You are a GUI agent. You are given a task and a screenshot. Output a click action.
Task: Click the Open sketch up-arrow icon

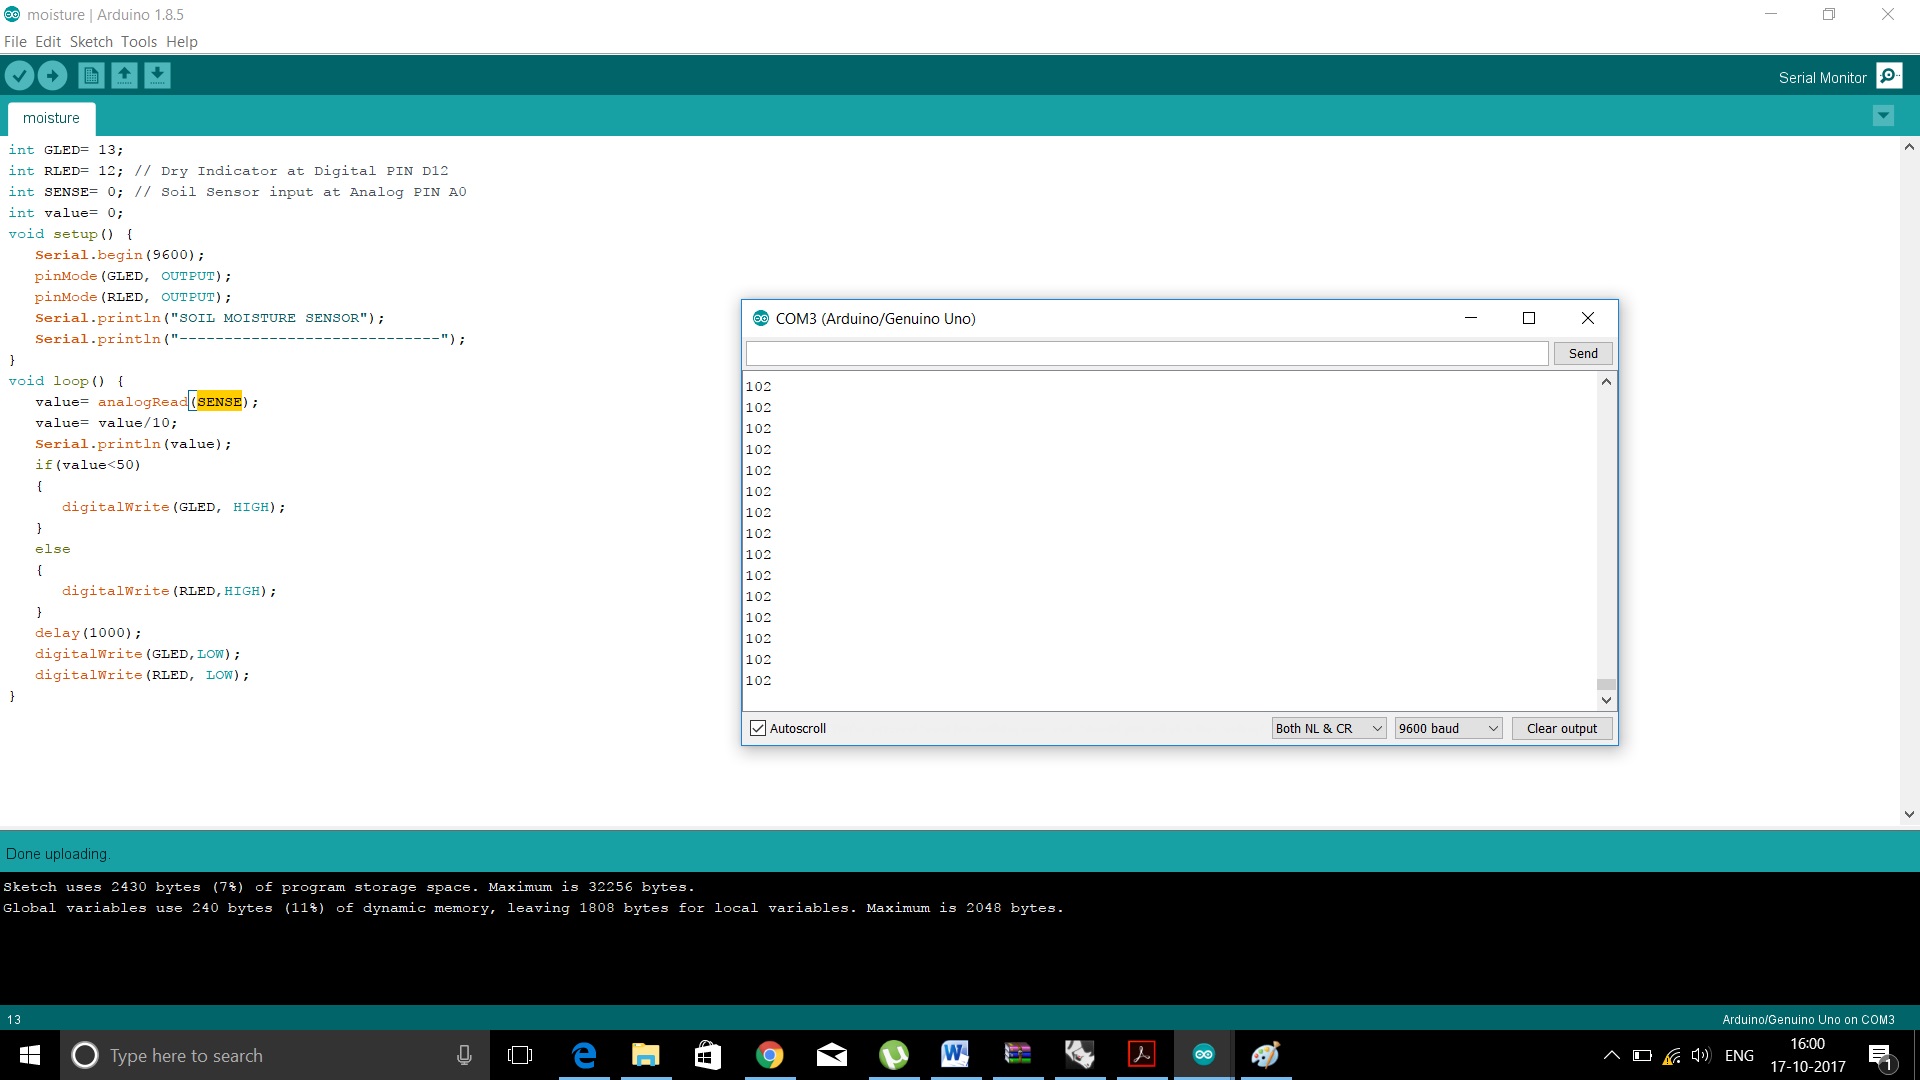click(x=124, y=76)
